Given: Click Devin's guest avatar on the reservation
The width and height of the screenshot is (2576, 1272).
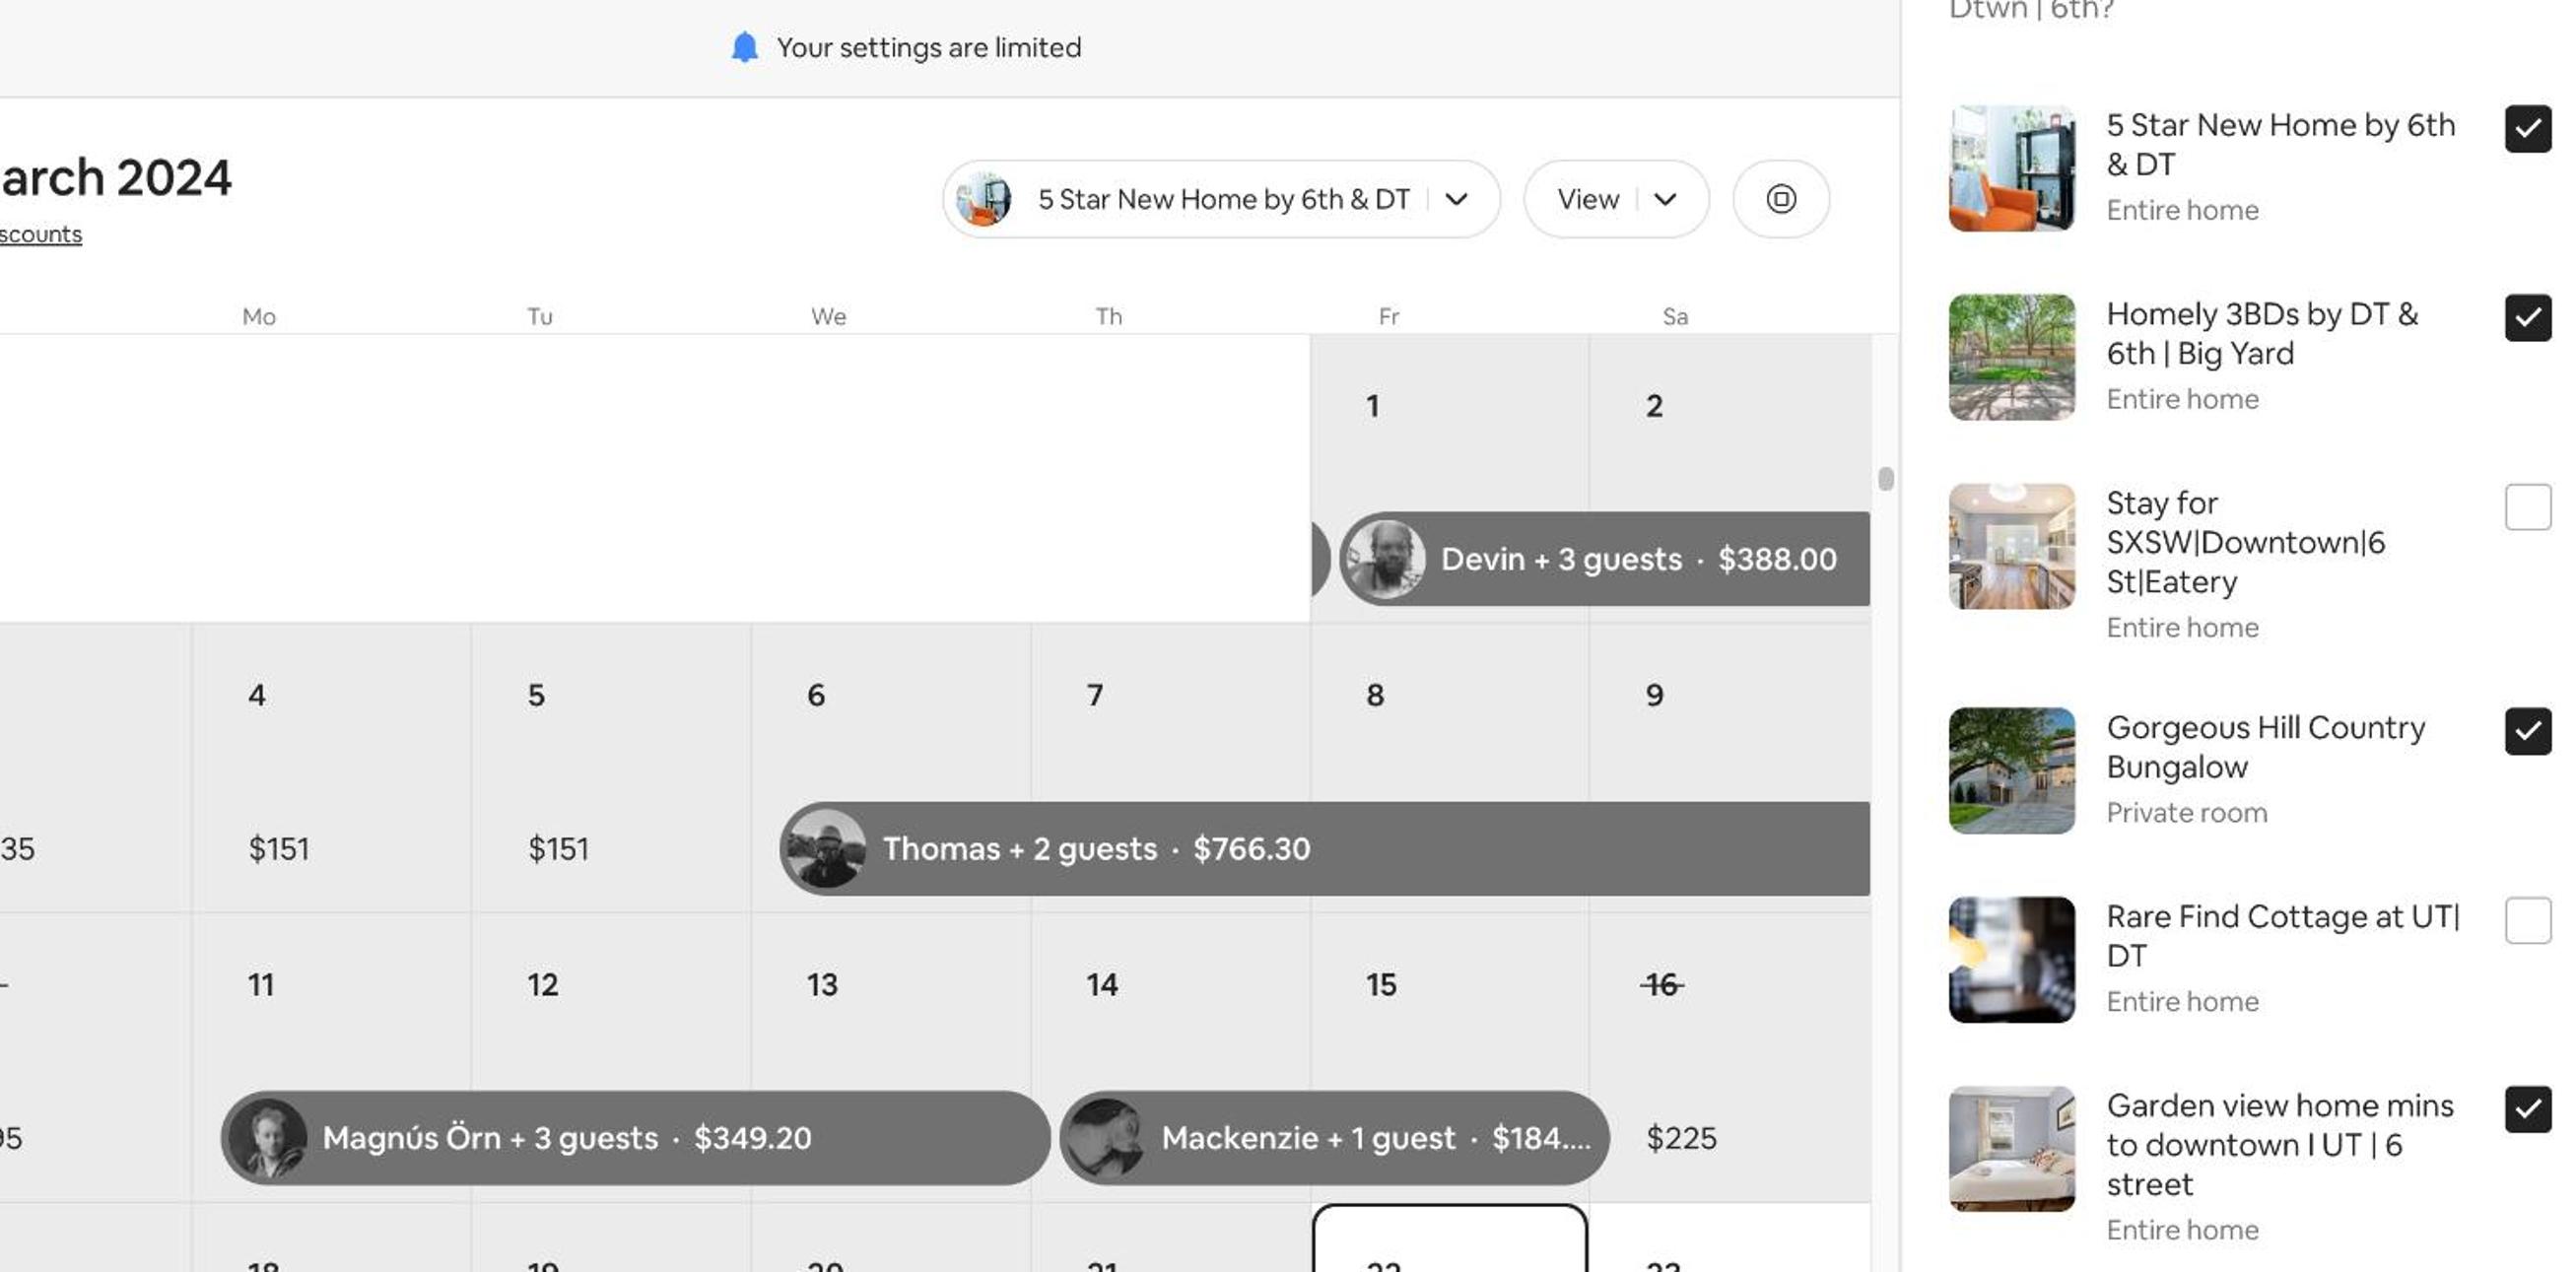Looking at the screenshot, I should pos(1384,558).
